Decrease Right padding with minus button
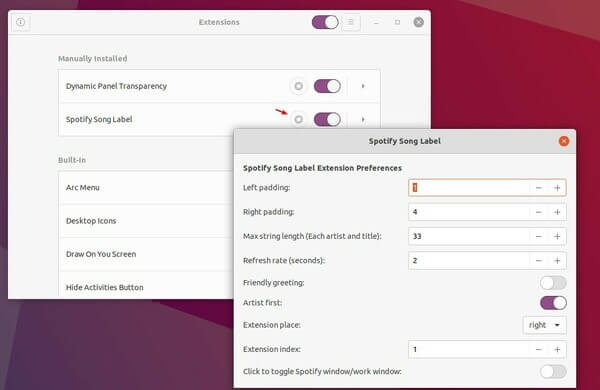This screenshot has height=390, width=600. tap(538, 212)
